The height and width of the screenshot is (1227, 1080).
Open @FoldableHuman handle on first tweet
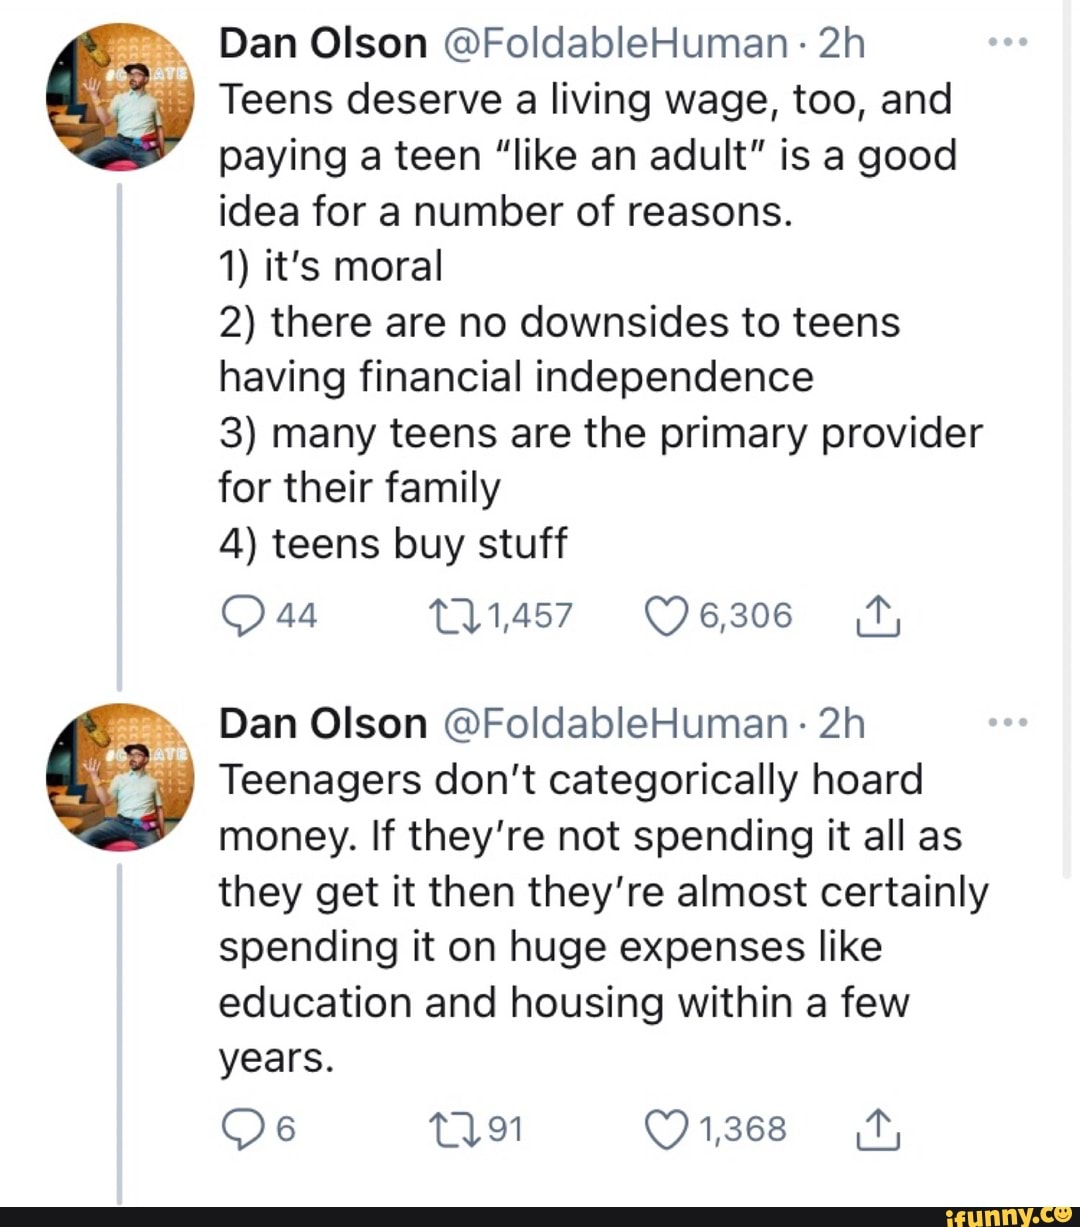tap(613, 44)
